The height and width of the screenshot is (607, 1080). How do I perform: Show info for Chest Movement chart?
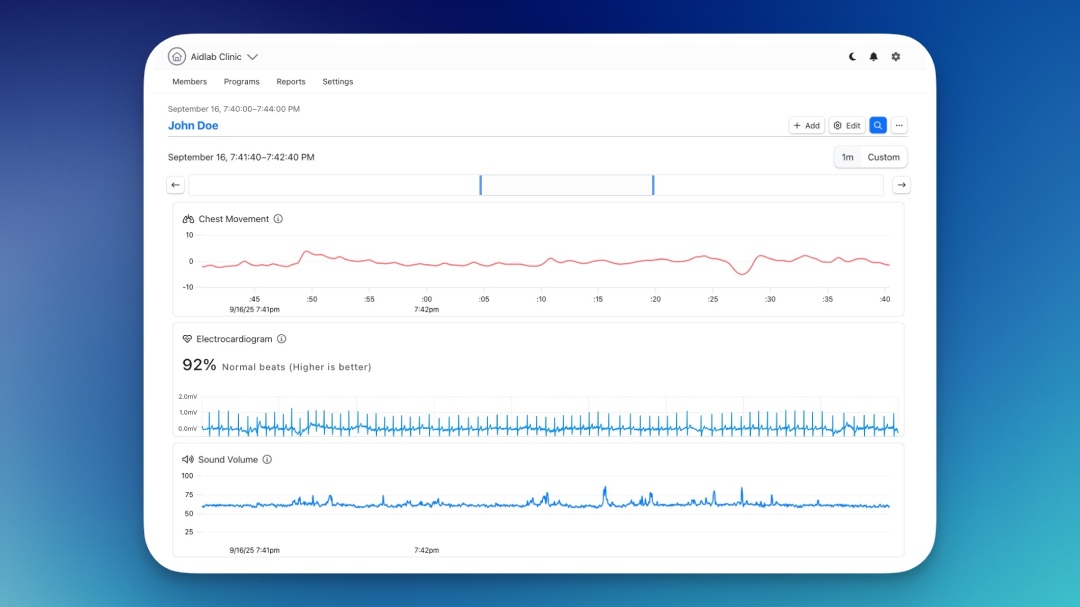pyautogui.click(x=278, y=219)
